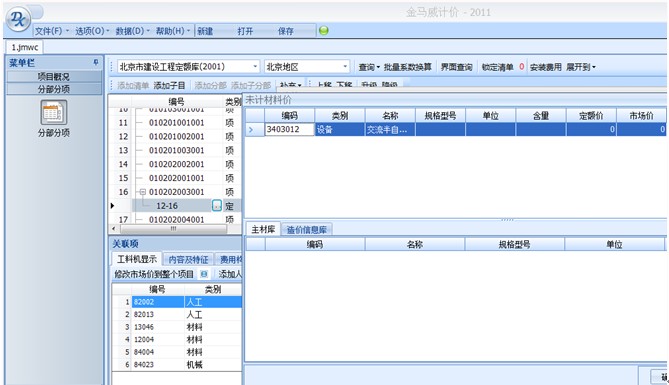Collapse the 010202003001 tree node

point(143,192)
